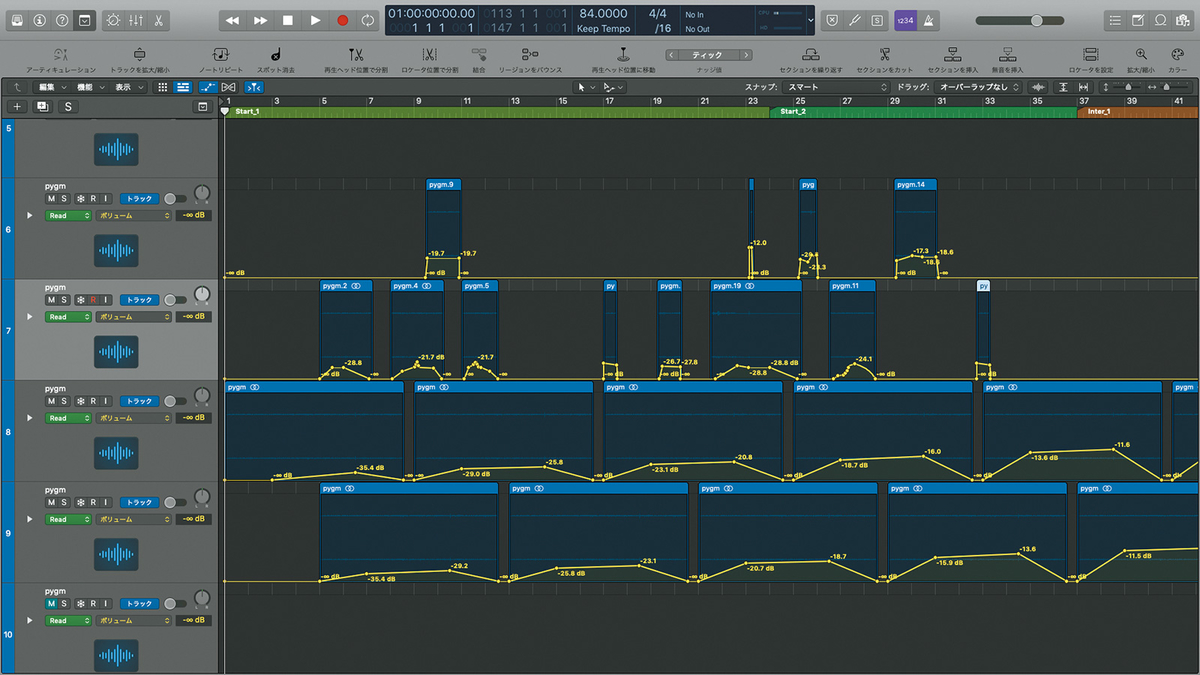The width and height of the screenshot is (1200, 675).
Task: Toggle the 1234 Count-in button
Action: click(905, 20)
